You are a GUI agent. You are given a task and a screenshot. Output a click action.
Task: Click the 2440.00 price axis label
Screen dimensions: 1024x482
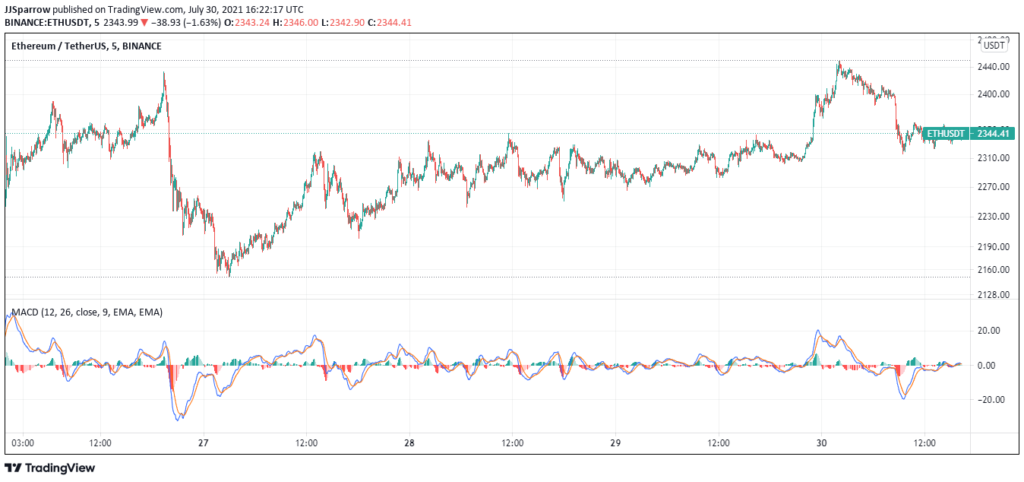pos(993,67)
